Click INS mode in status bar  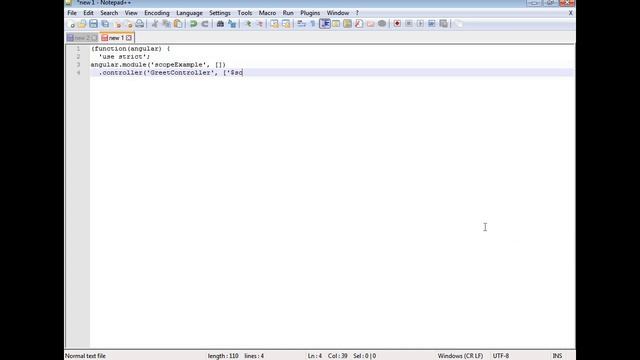[557, 356]
